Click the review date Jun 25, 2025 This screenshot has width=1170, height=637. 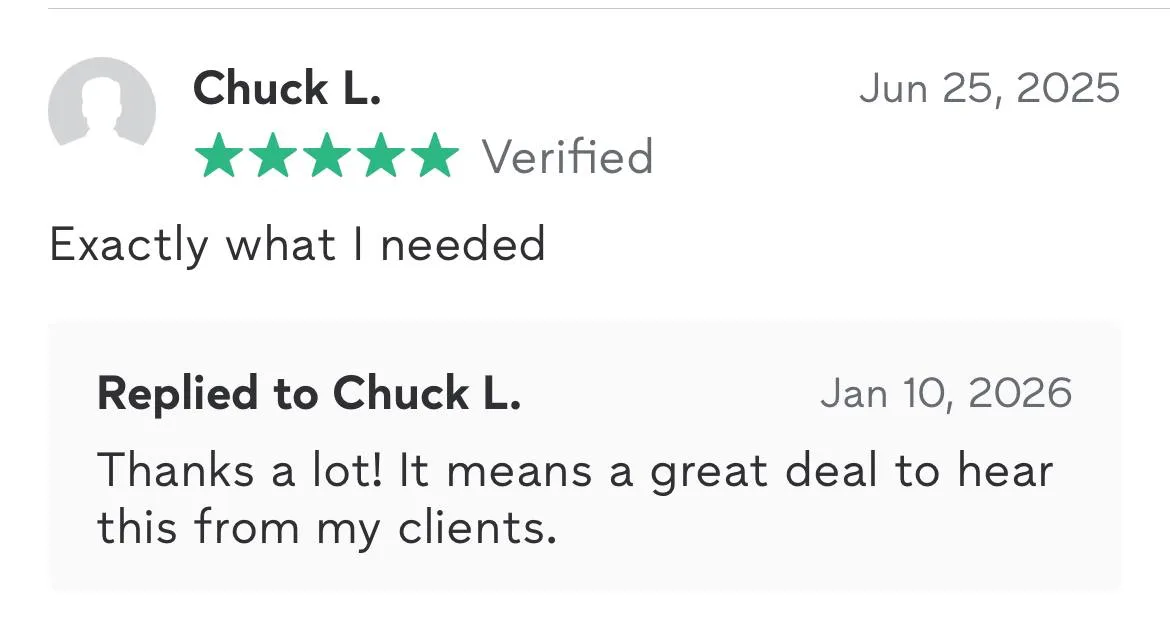tap(989, 88)
